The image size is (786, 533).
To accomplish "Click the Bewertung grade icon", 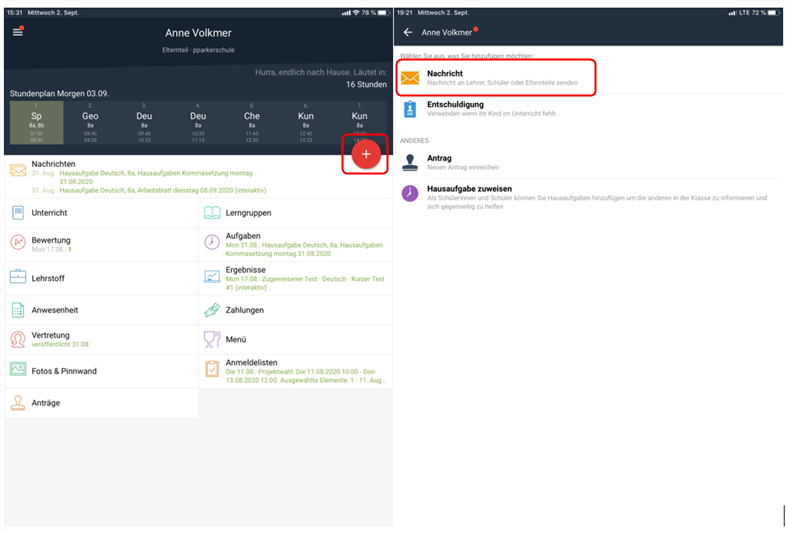I will tap(18, 243).
